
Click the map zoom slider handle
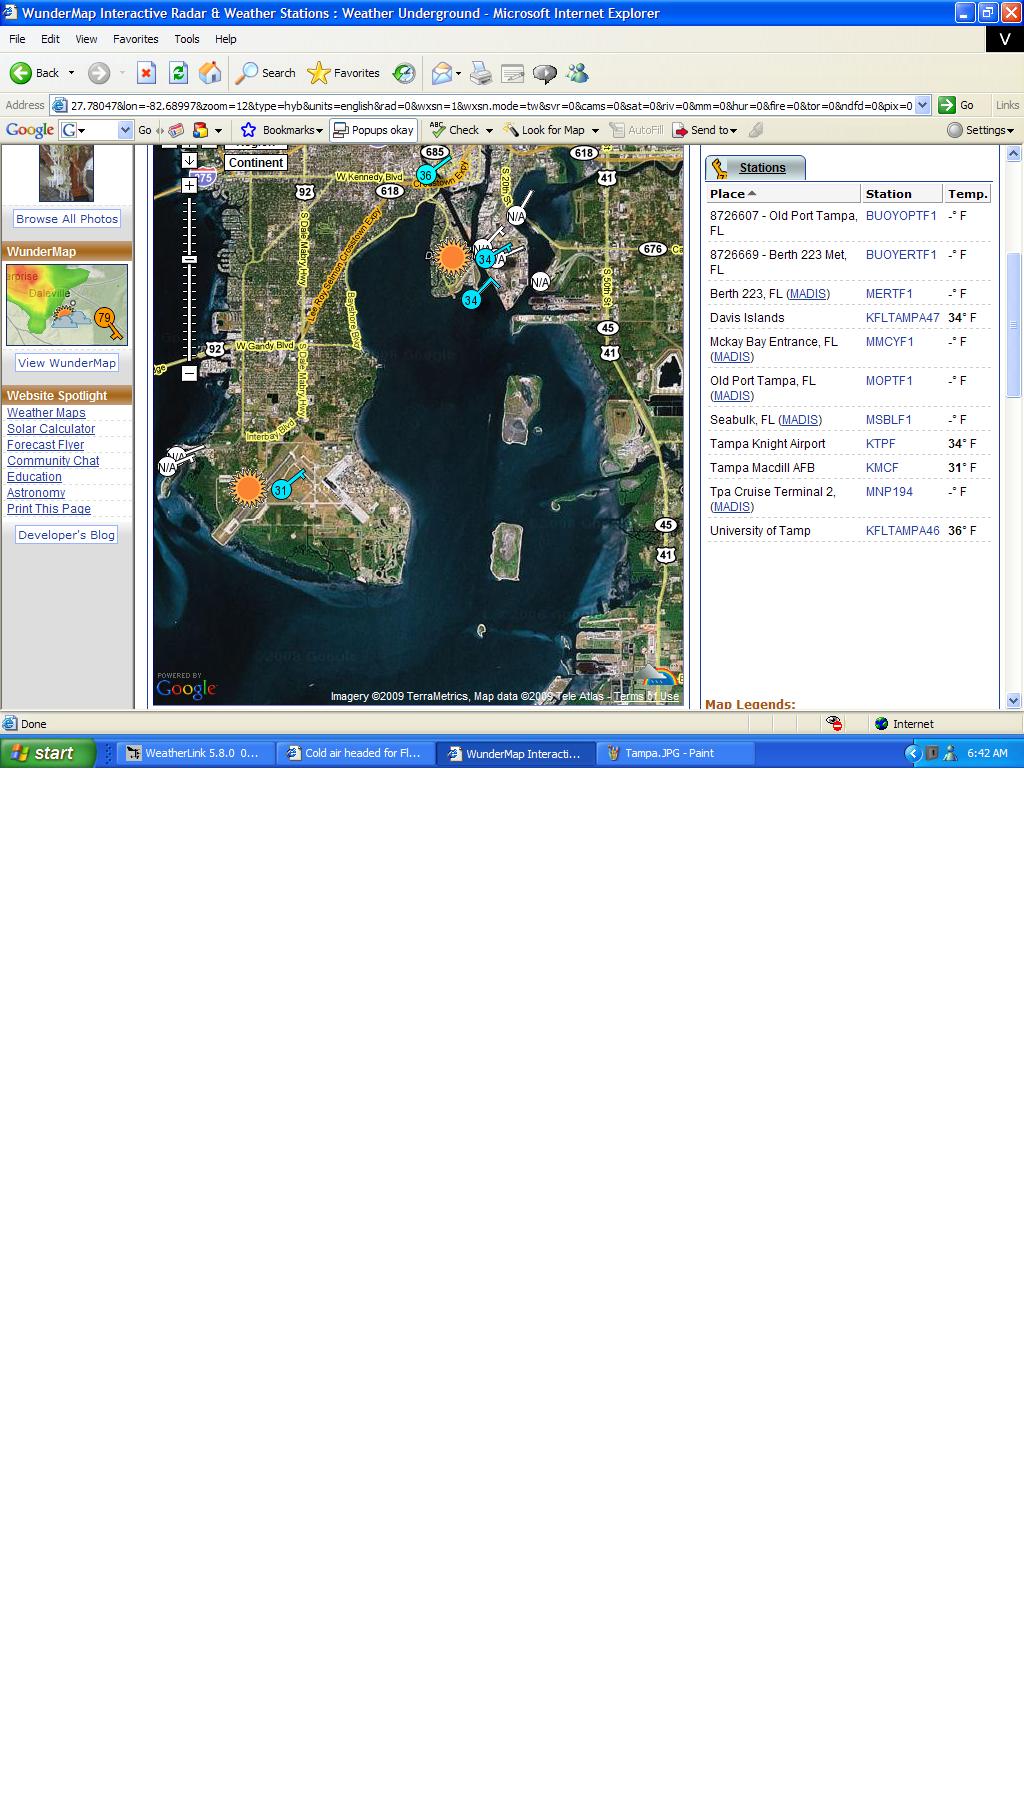(189, 259)
